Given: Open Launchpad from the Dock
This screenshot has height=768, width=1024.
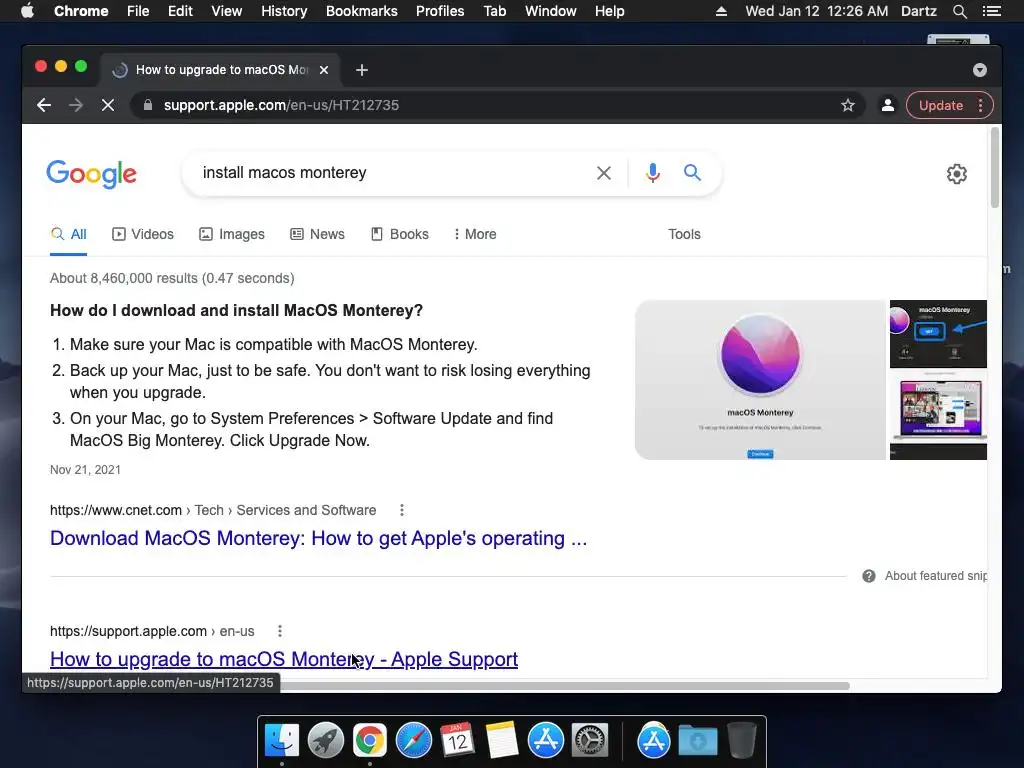Looking at the screenshot, I should [326, 741].
